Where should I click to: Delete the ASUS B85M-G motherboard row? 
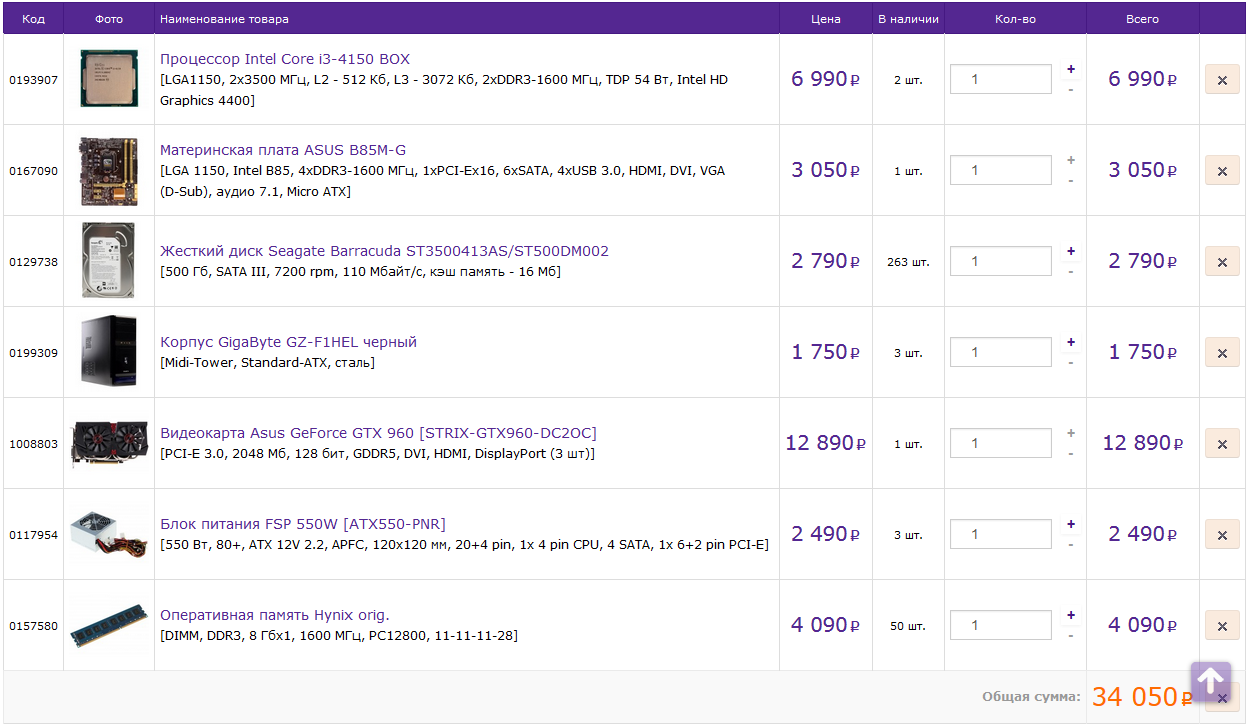click(1221, 171)
